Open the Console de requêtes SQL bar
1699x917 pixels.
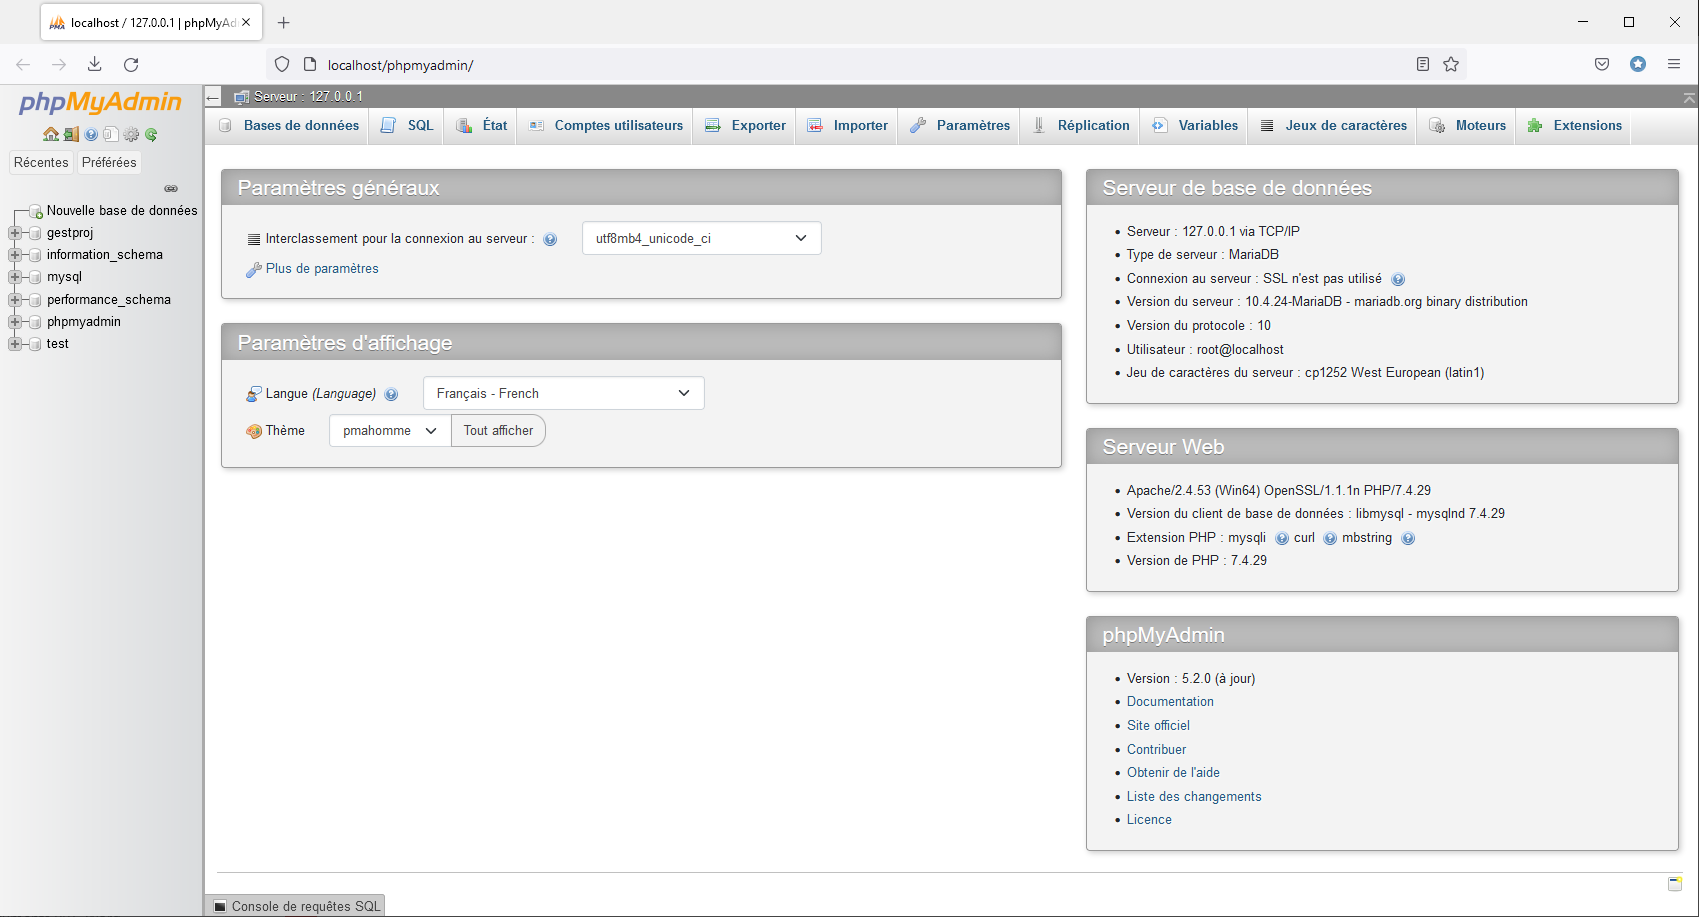click(x=297, y=906)
